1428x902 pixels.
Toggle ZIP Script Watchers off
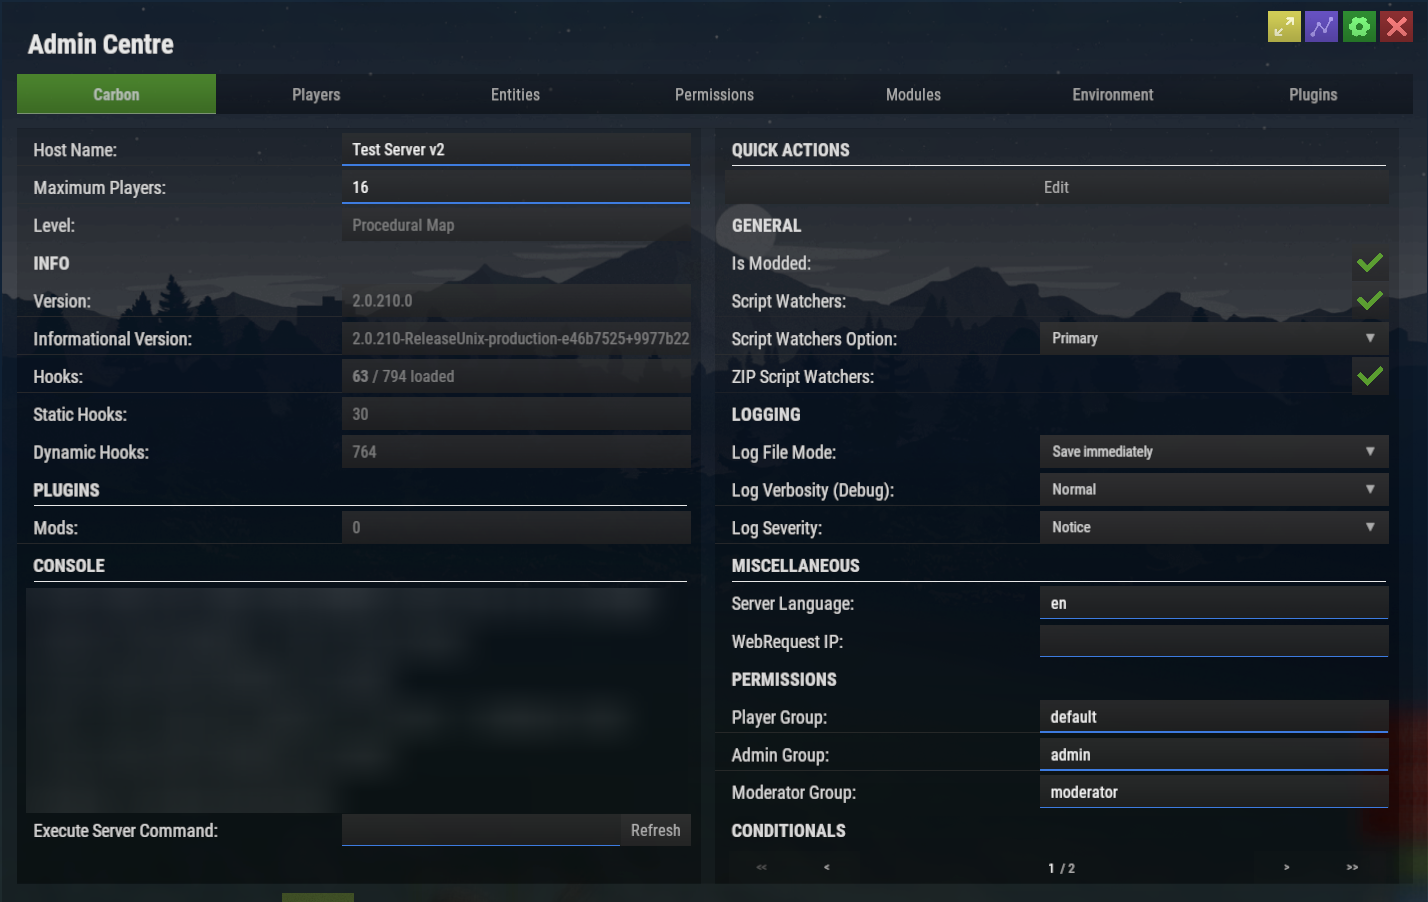click(x=1370, y=376)
